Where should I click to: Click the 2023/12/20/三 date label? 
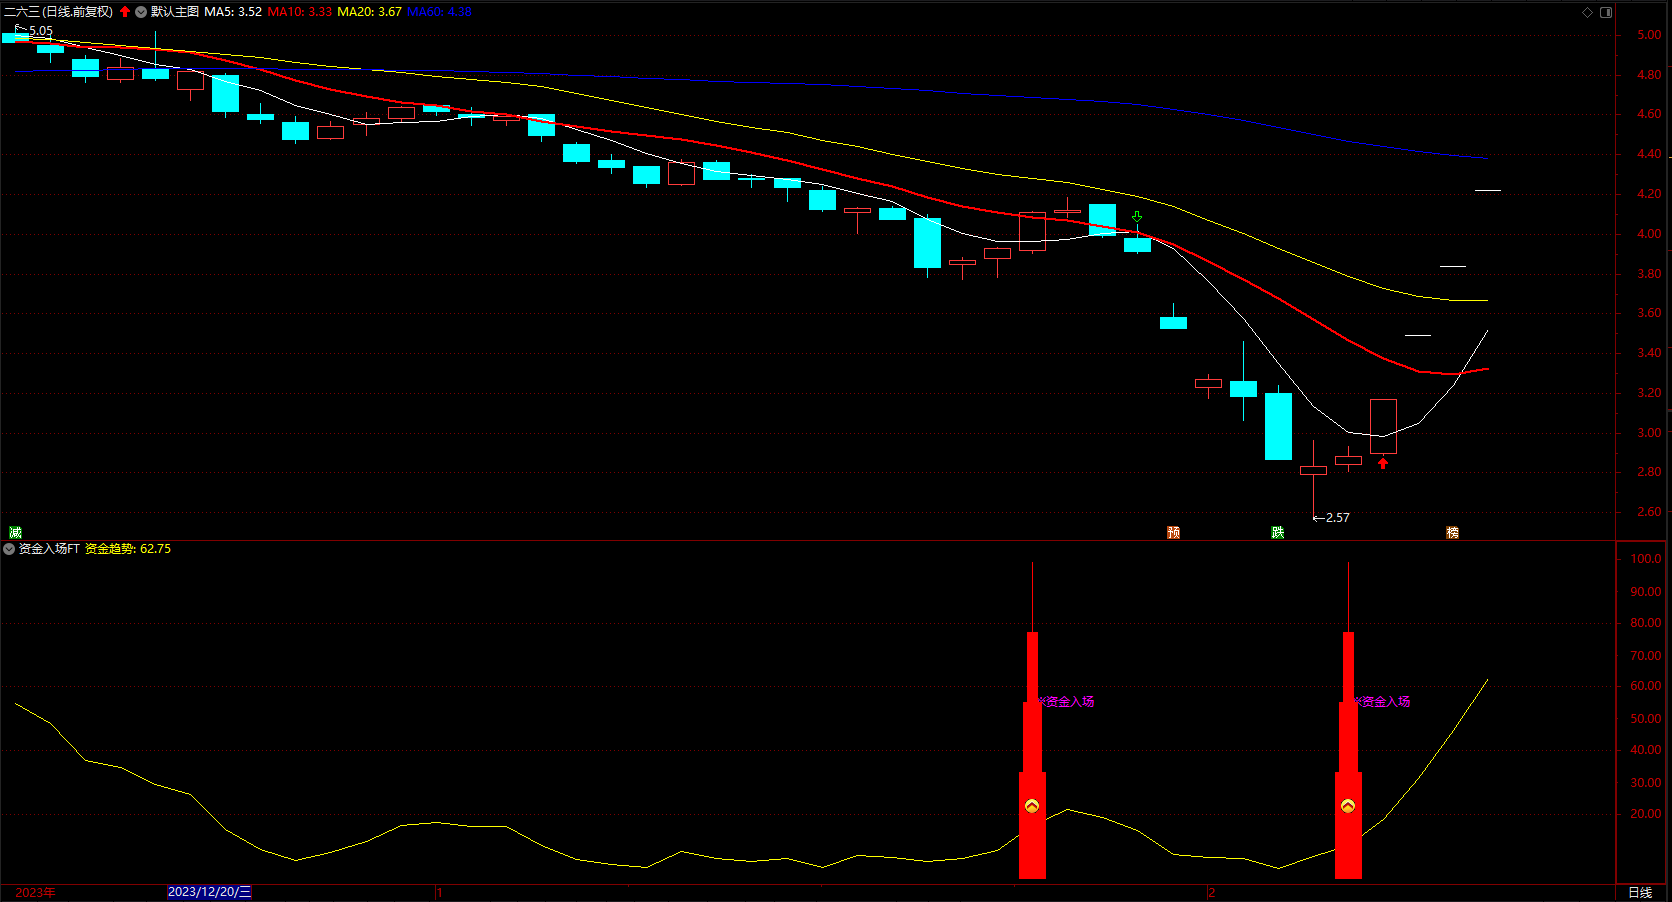(209, 892)
